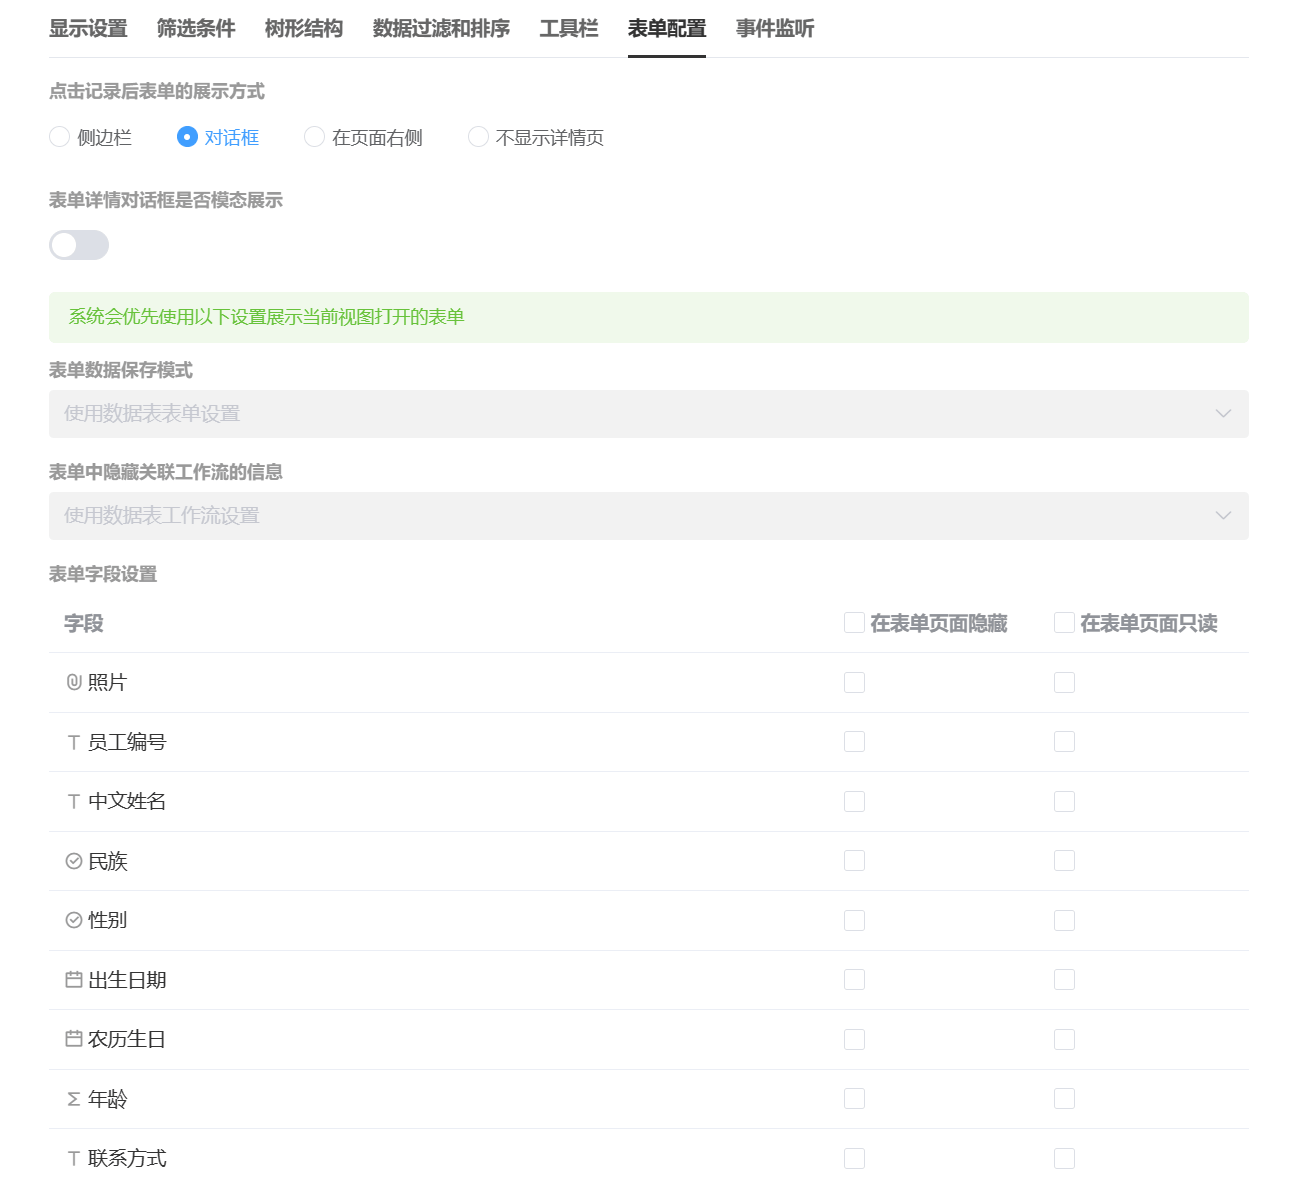This screenshot has height=1185, width=1312.
Task: Click the select-type icon beside 民族
Action: pyautogui.click(x=74, y=862)
